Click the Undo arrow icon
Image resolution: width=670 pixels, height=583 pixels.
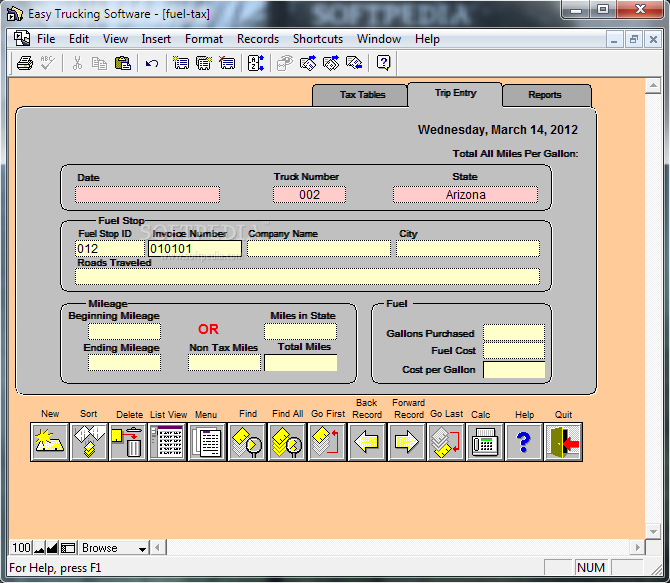point(152,64)
